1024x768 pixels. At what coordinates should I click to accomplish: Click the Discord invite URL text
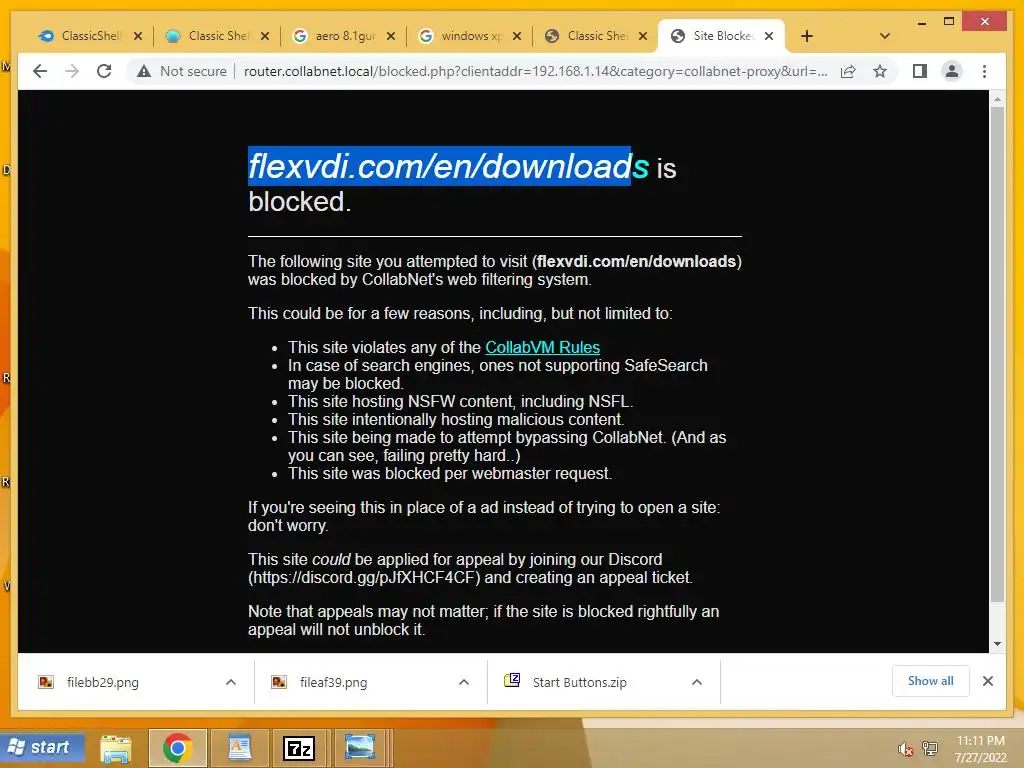[x=364, y=577]
